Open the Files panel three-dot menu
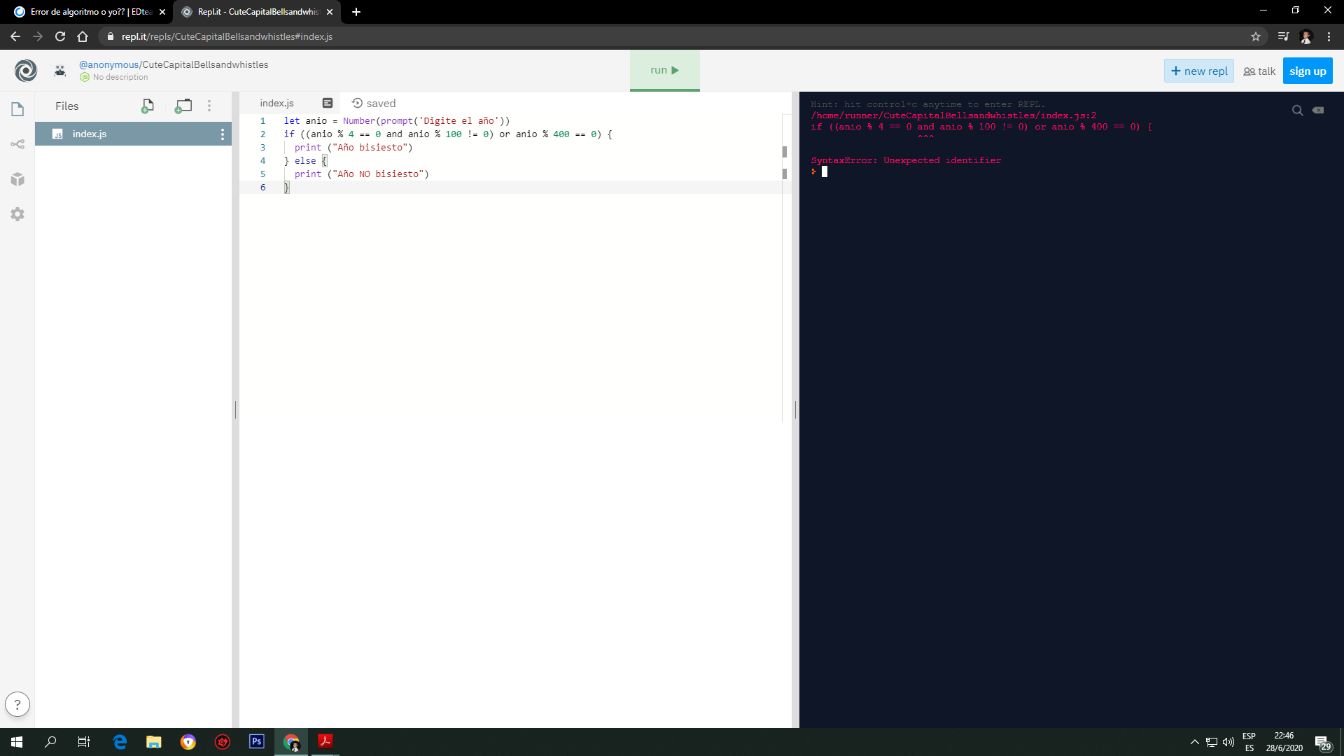Screen dimensions: 1344x756 (x=209, y=105)
